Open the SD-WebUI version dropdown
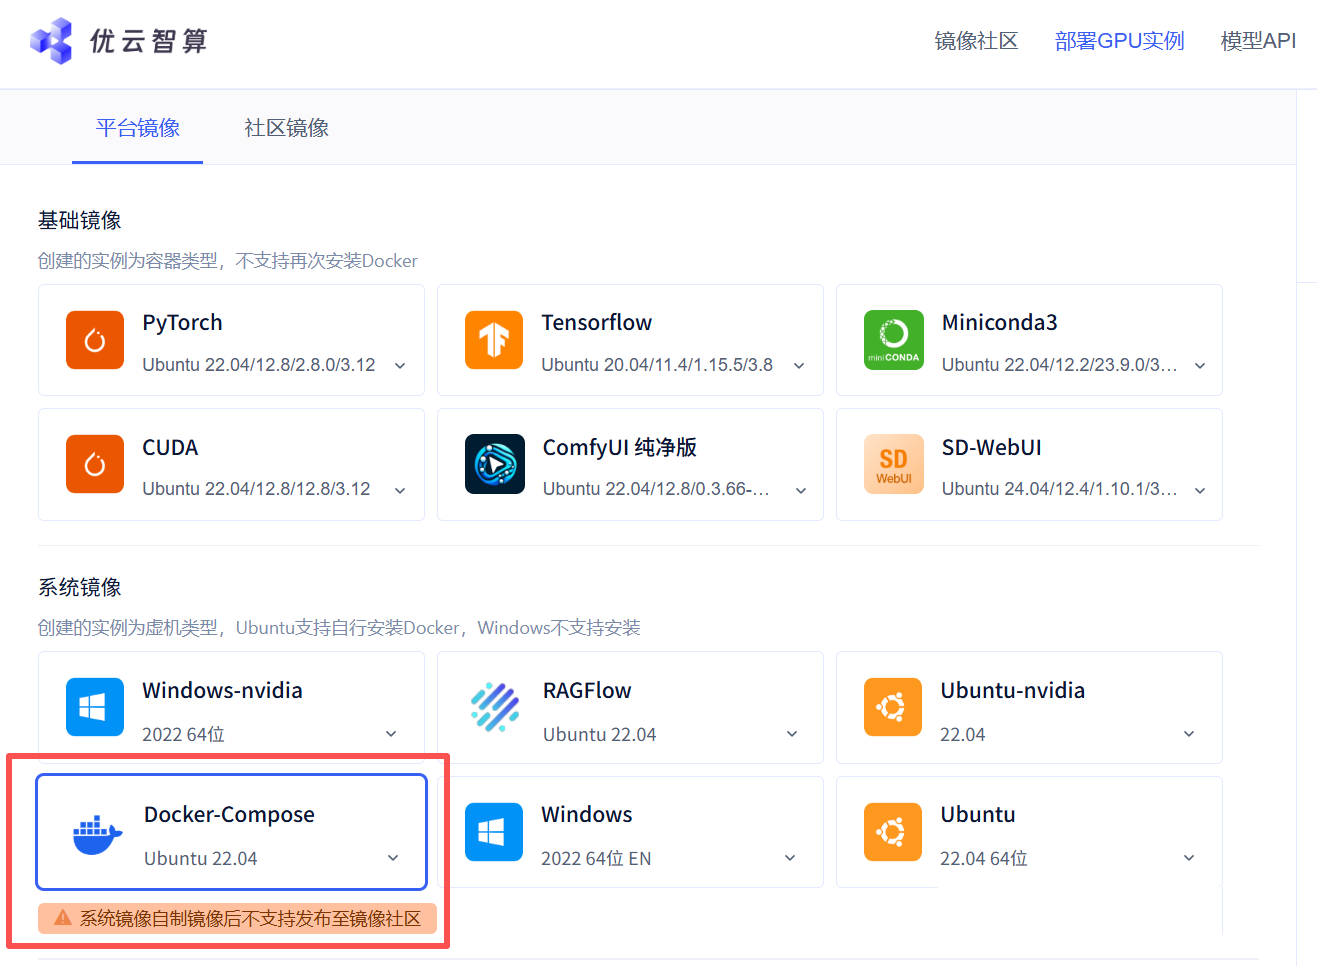 point(1198,490)
